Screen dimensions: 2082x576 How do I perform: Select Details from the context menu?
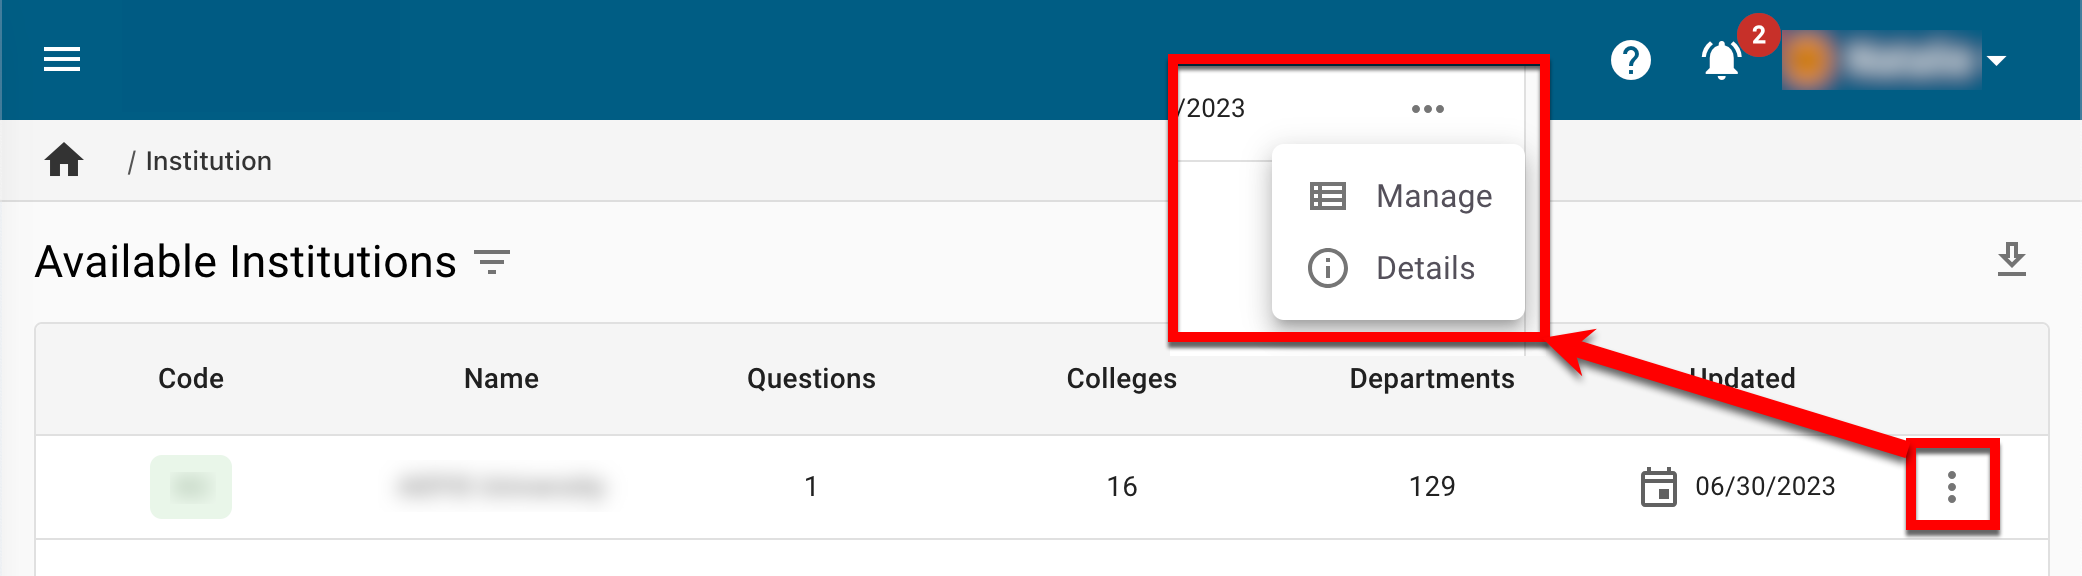(1425, 268)
